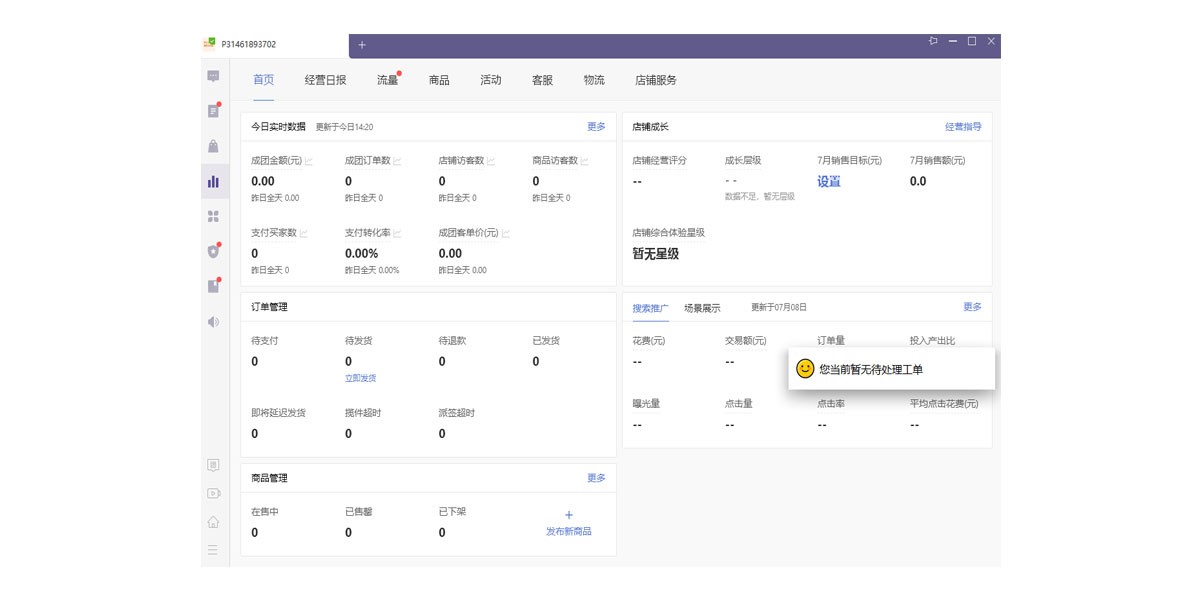Screen dimensions: 1200x600
Task: Click 设置 under 7月销售目标
Action: click(829, 181)
